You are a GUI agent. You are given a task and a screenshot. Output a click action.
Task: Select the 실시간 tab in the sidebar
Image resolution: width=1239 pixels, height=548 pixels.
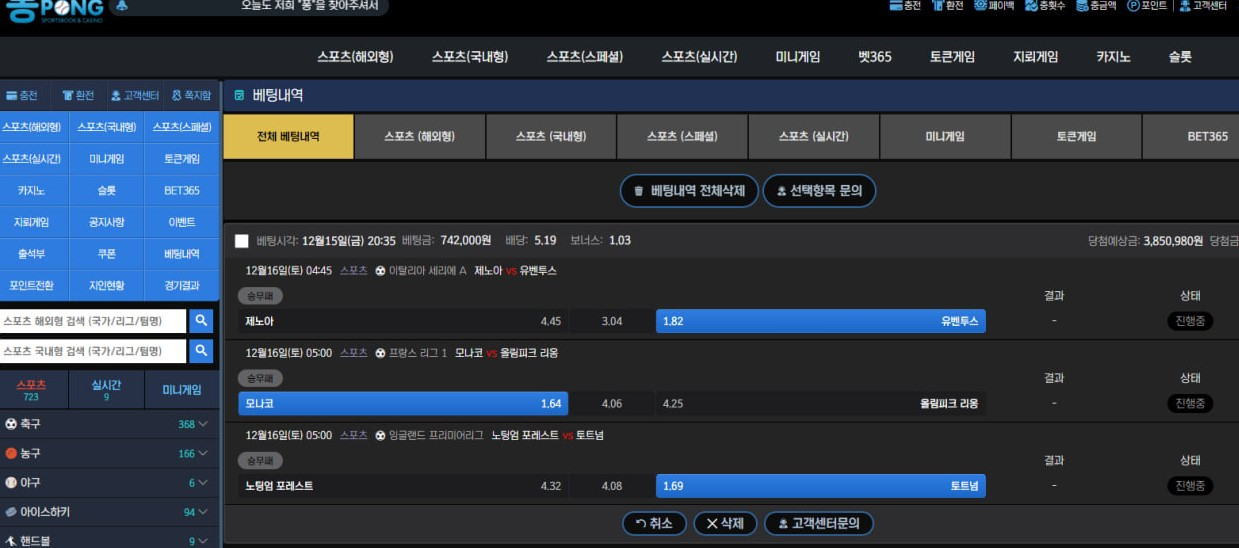pyautogui.click(x=106, y=389)
